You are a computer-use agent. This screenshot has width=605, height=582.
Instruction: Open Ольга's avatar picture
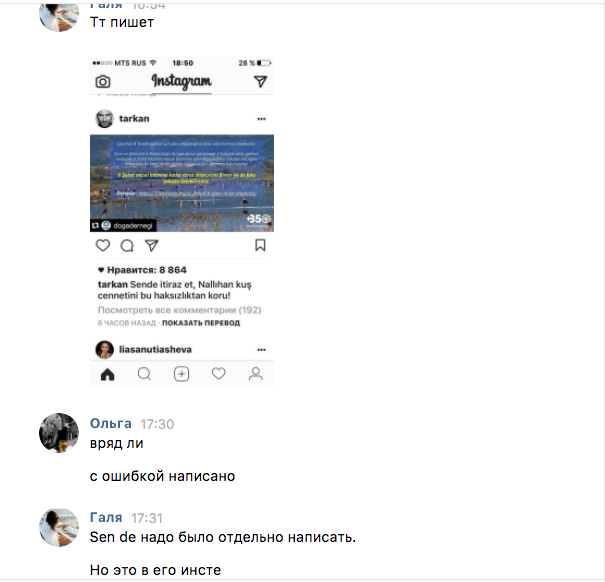(x=59, y=433)
